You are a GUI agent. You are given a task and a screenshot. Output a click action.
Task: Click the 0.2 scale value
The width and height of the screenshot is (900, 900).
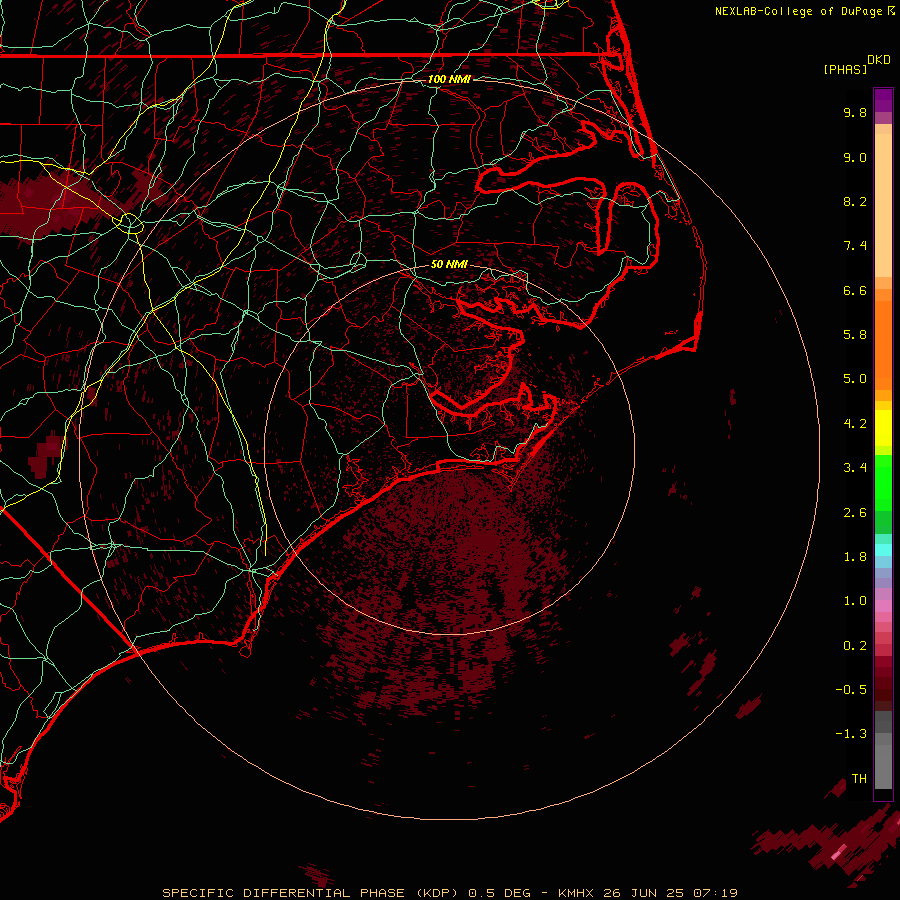coord(855,646)
